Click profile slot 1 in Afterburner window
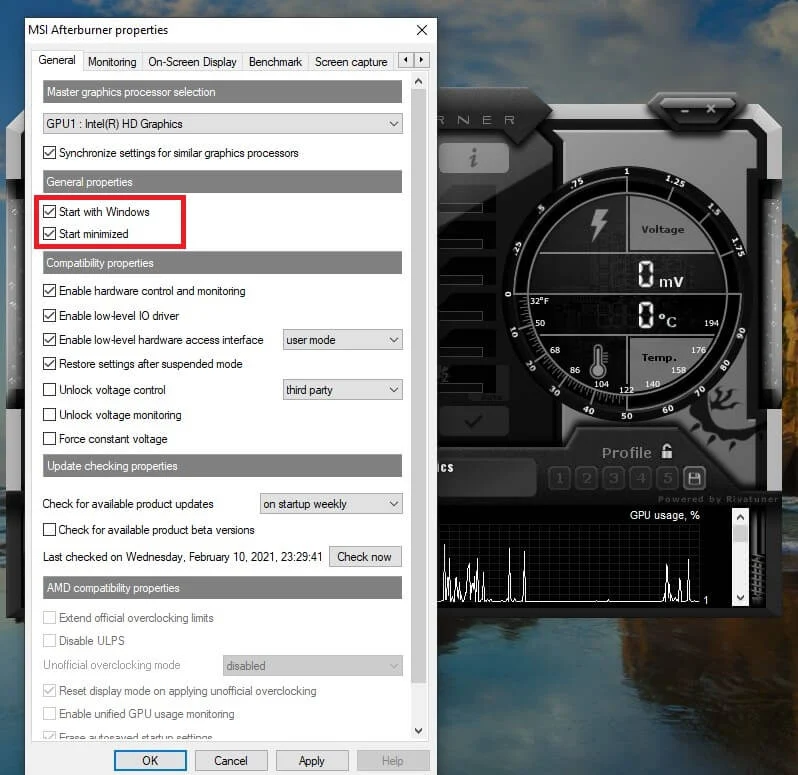The height and width of the screenshot is (775, 798). point(560,478)
